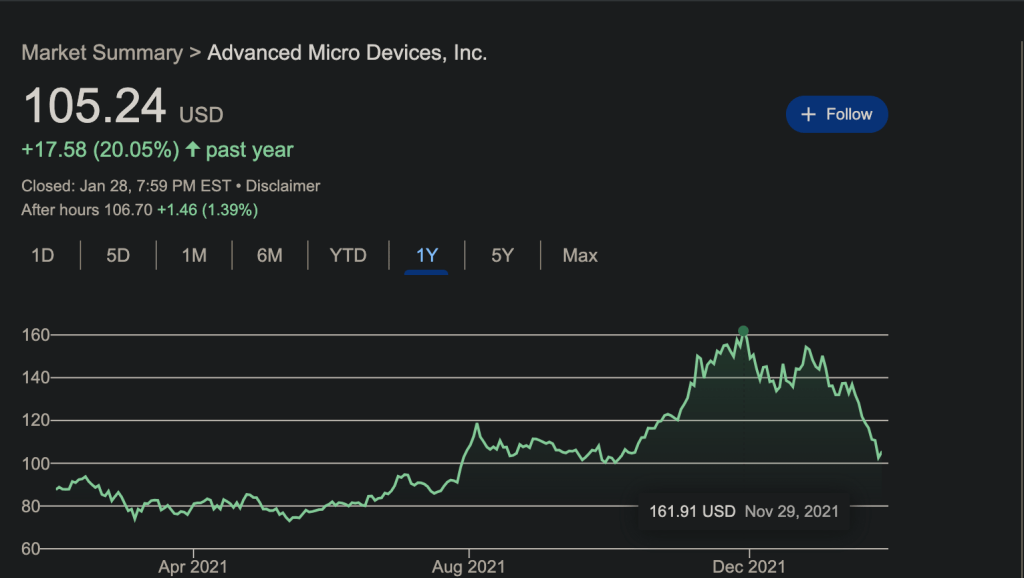The height and width of the screenshot is (578, 1024).
Task: Switch to the 1D chart view
Action: pos(43,255)
